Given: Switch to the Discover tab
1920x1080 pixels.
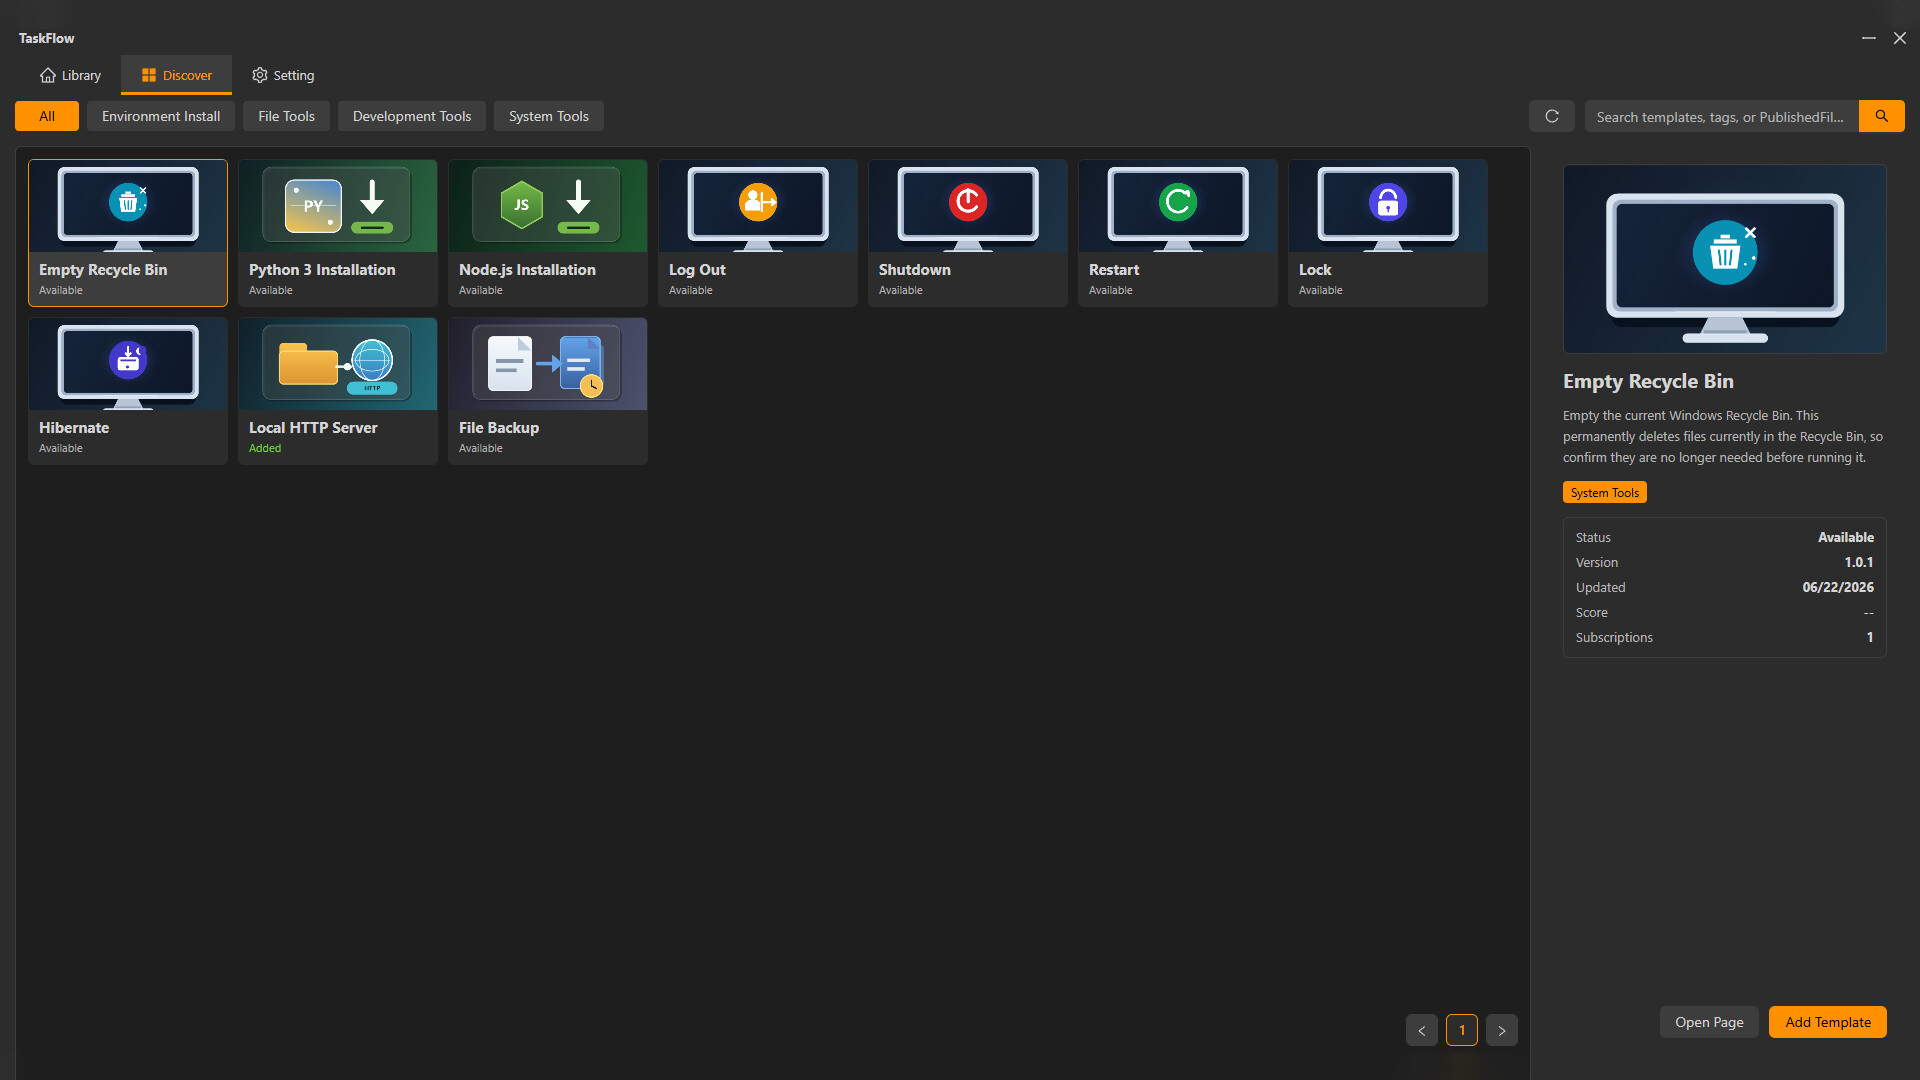Looking at the screenshot, I should (176, 75).
